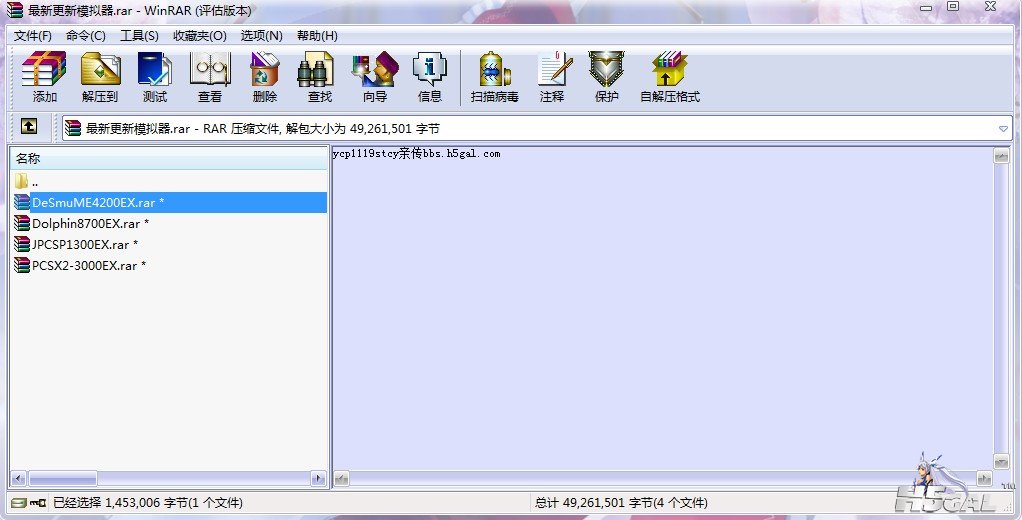Click status text 已经选择 1,453,006 字节
This screenshot has width=1022, height=520.
pyautogui.click(x=148, y=502)
